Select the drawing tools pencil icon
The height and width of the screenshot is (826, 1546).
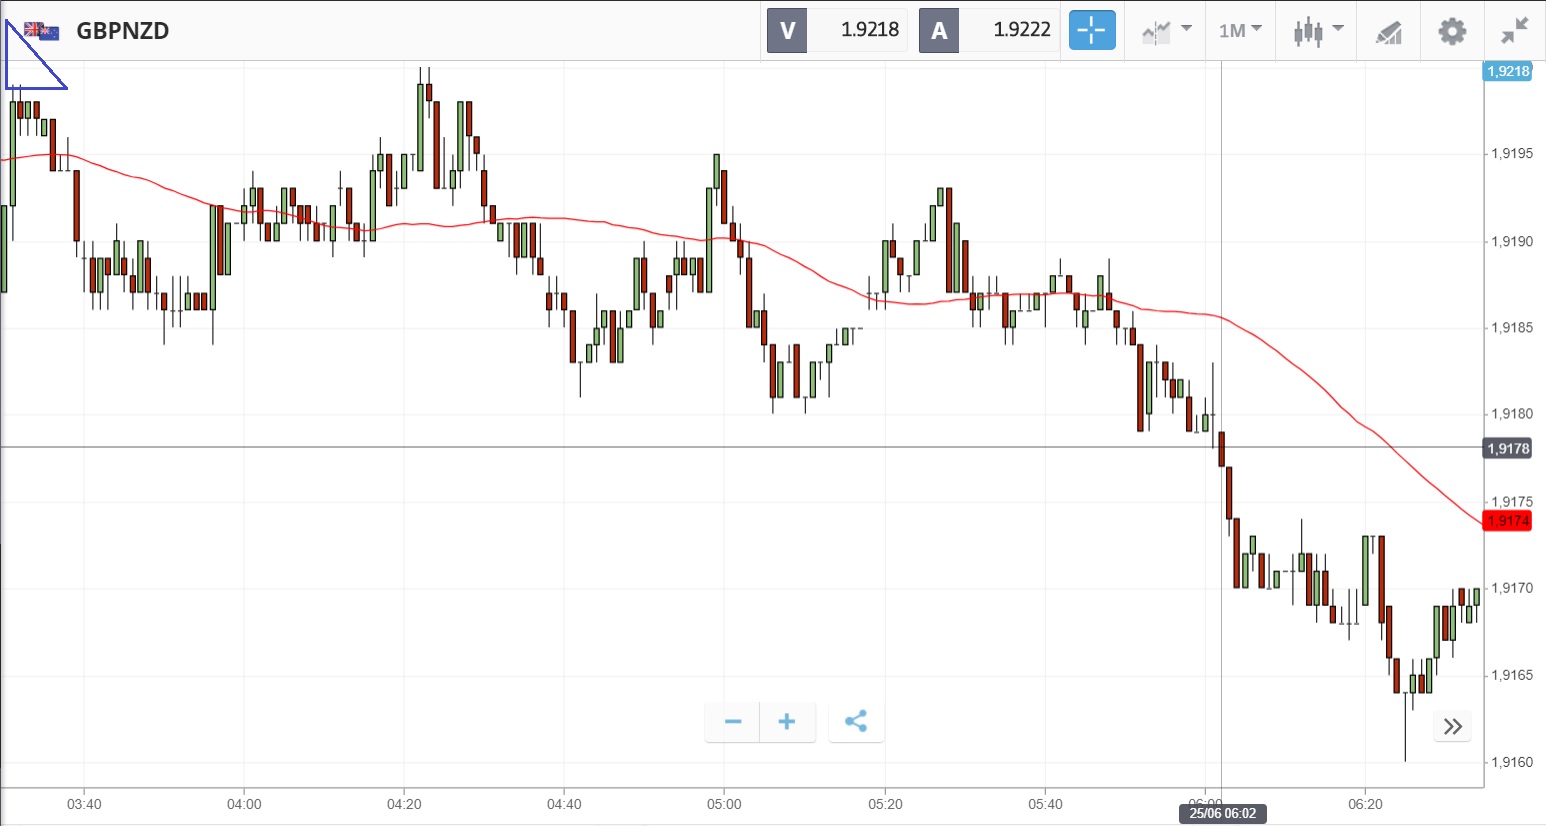1389,32
